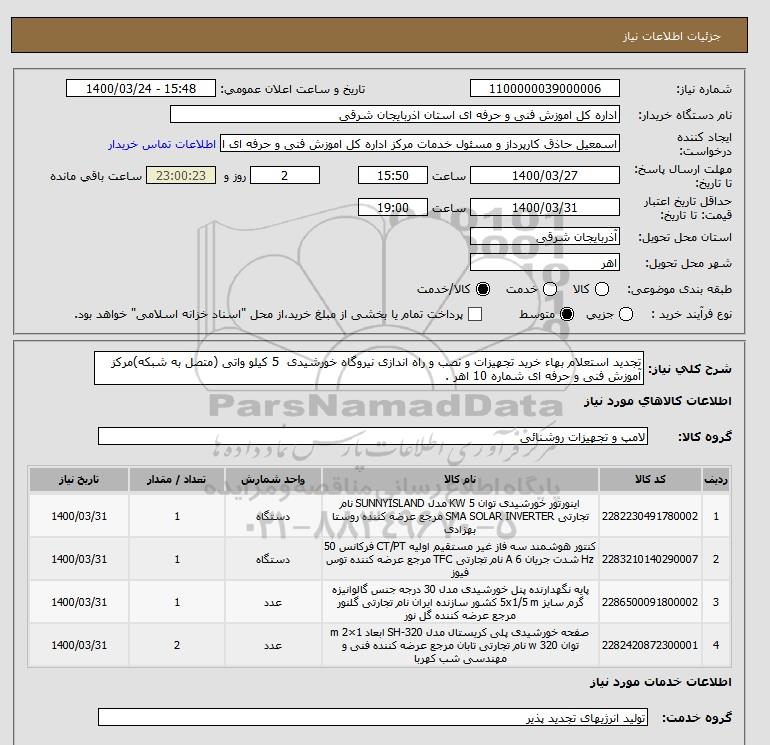Click the گروه خدمت field تولید انرژیهای تجدید پذیر

(373, 717)
